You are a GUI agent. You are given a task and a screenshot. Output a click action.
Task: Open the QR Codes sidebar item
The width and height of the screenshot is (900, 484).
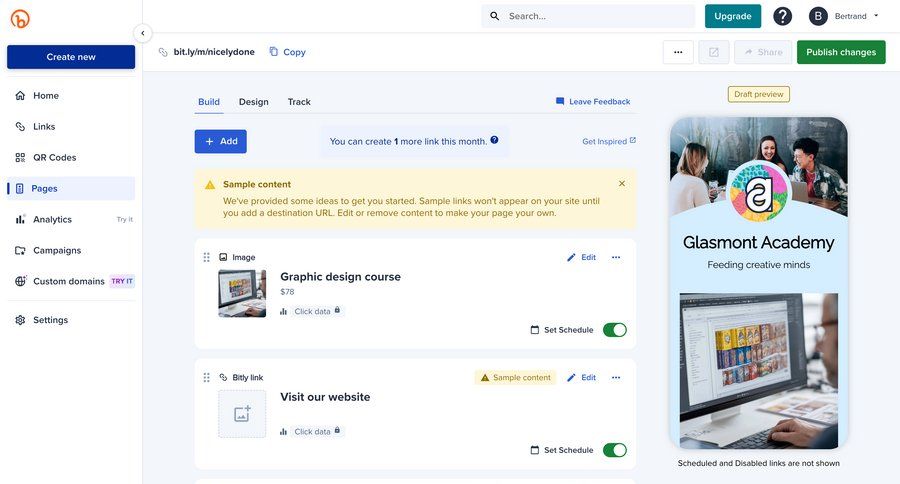pos(54,157)
